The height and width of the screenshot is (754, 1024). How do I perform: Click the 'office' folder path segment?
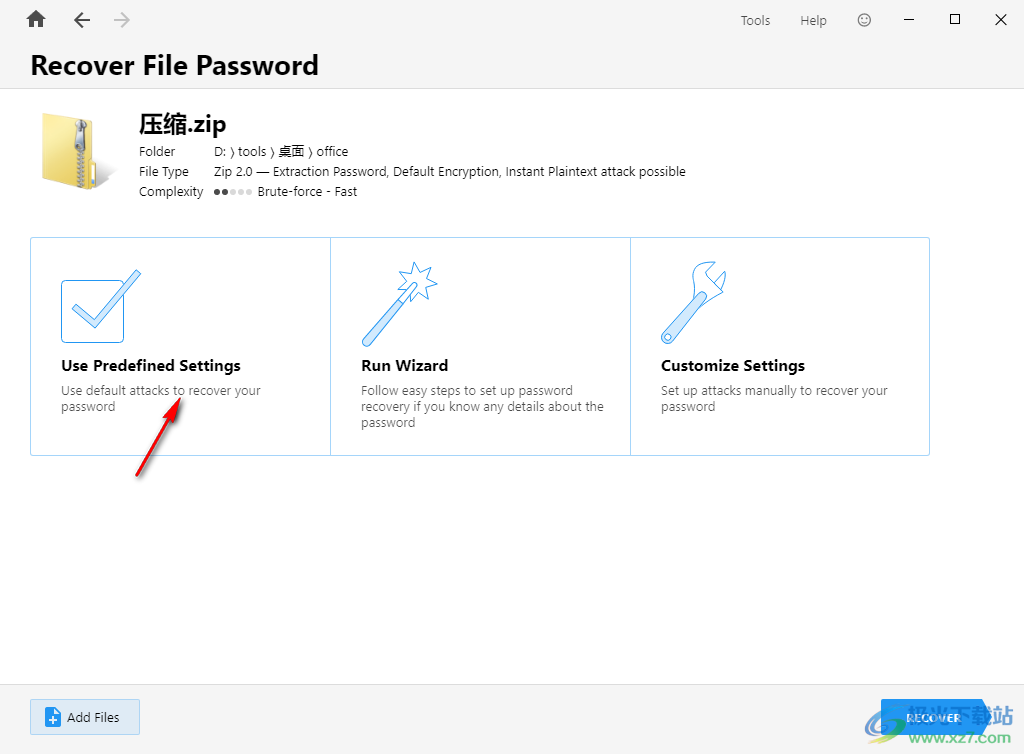pyautogui.click(x=332, y=151)
